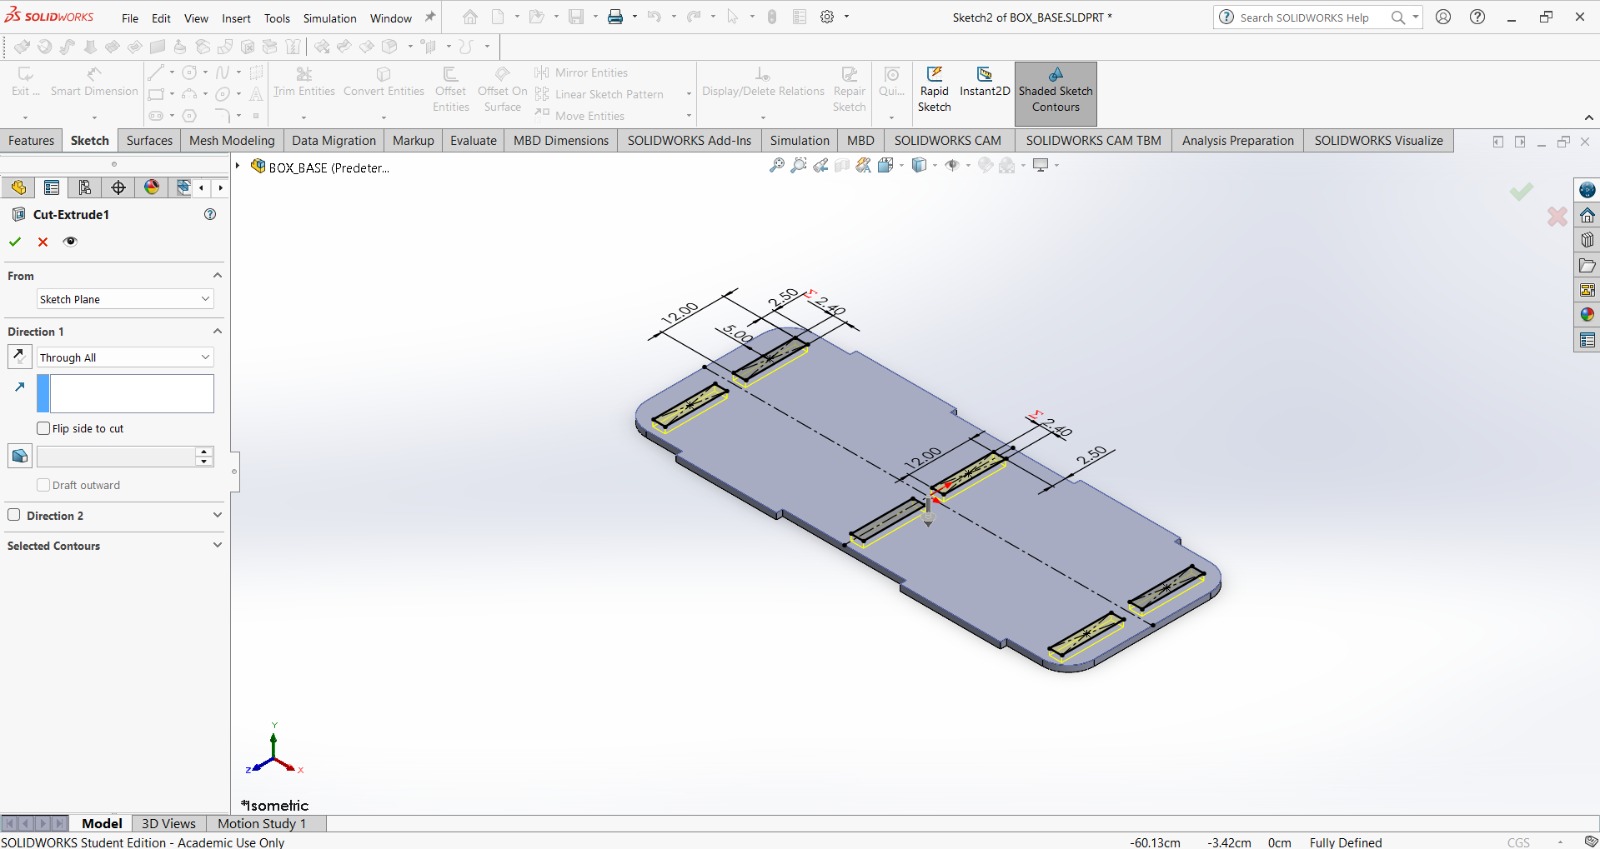Image resolution: width=1600 pixels, height=849 pixels.
Task: Open the Appearances color-ball panel tab
Action: pyautogui.click(x=152, y=187)
